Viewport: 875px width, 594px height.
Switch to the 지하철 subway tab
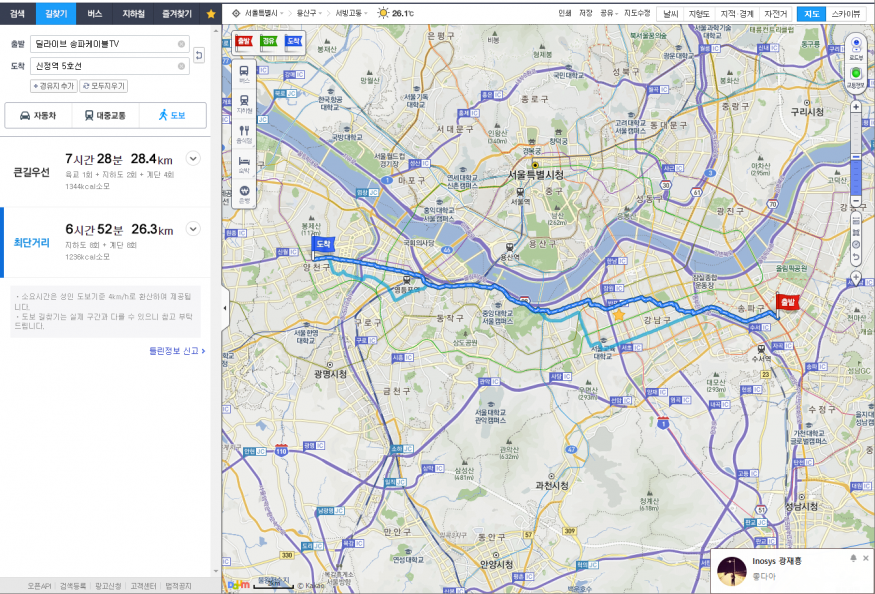click(x=133, y=13)
